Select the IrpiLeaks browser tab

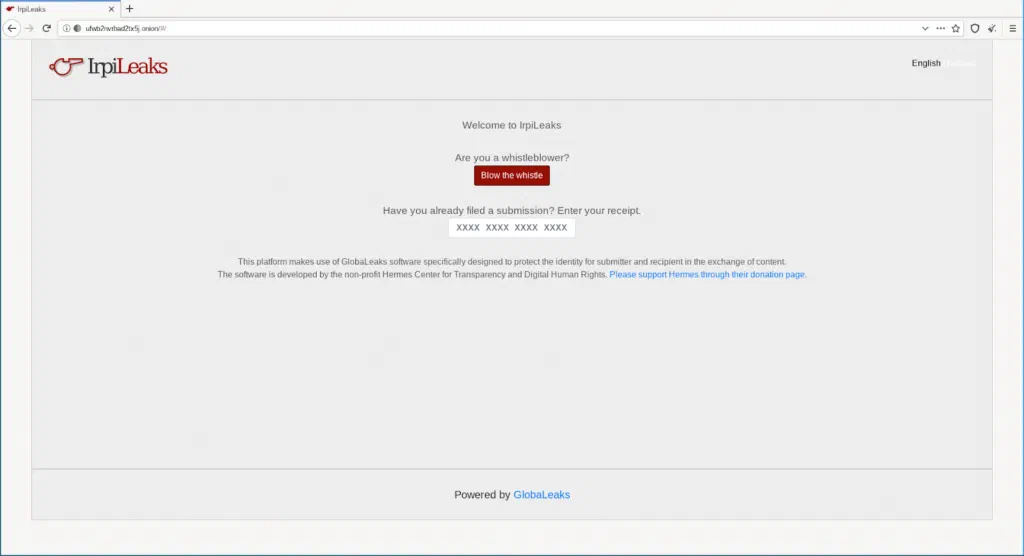tap(60, 9)
